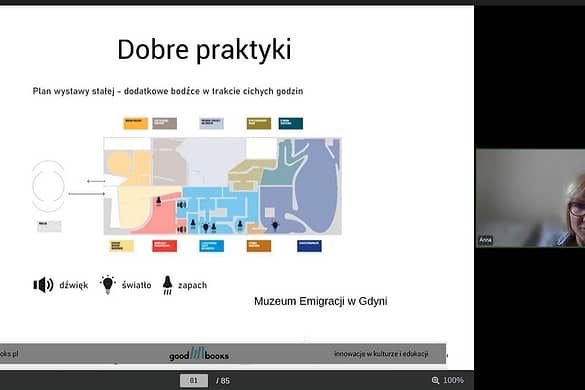Click the circular entrance diagram left of the map
585x390 pixels.
point(48,186)
